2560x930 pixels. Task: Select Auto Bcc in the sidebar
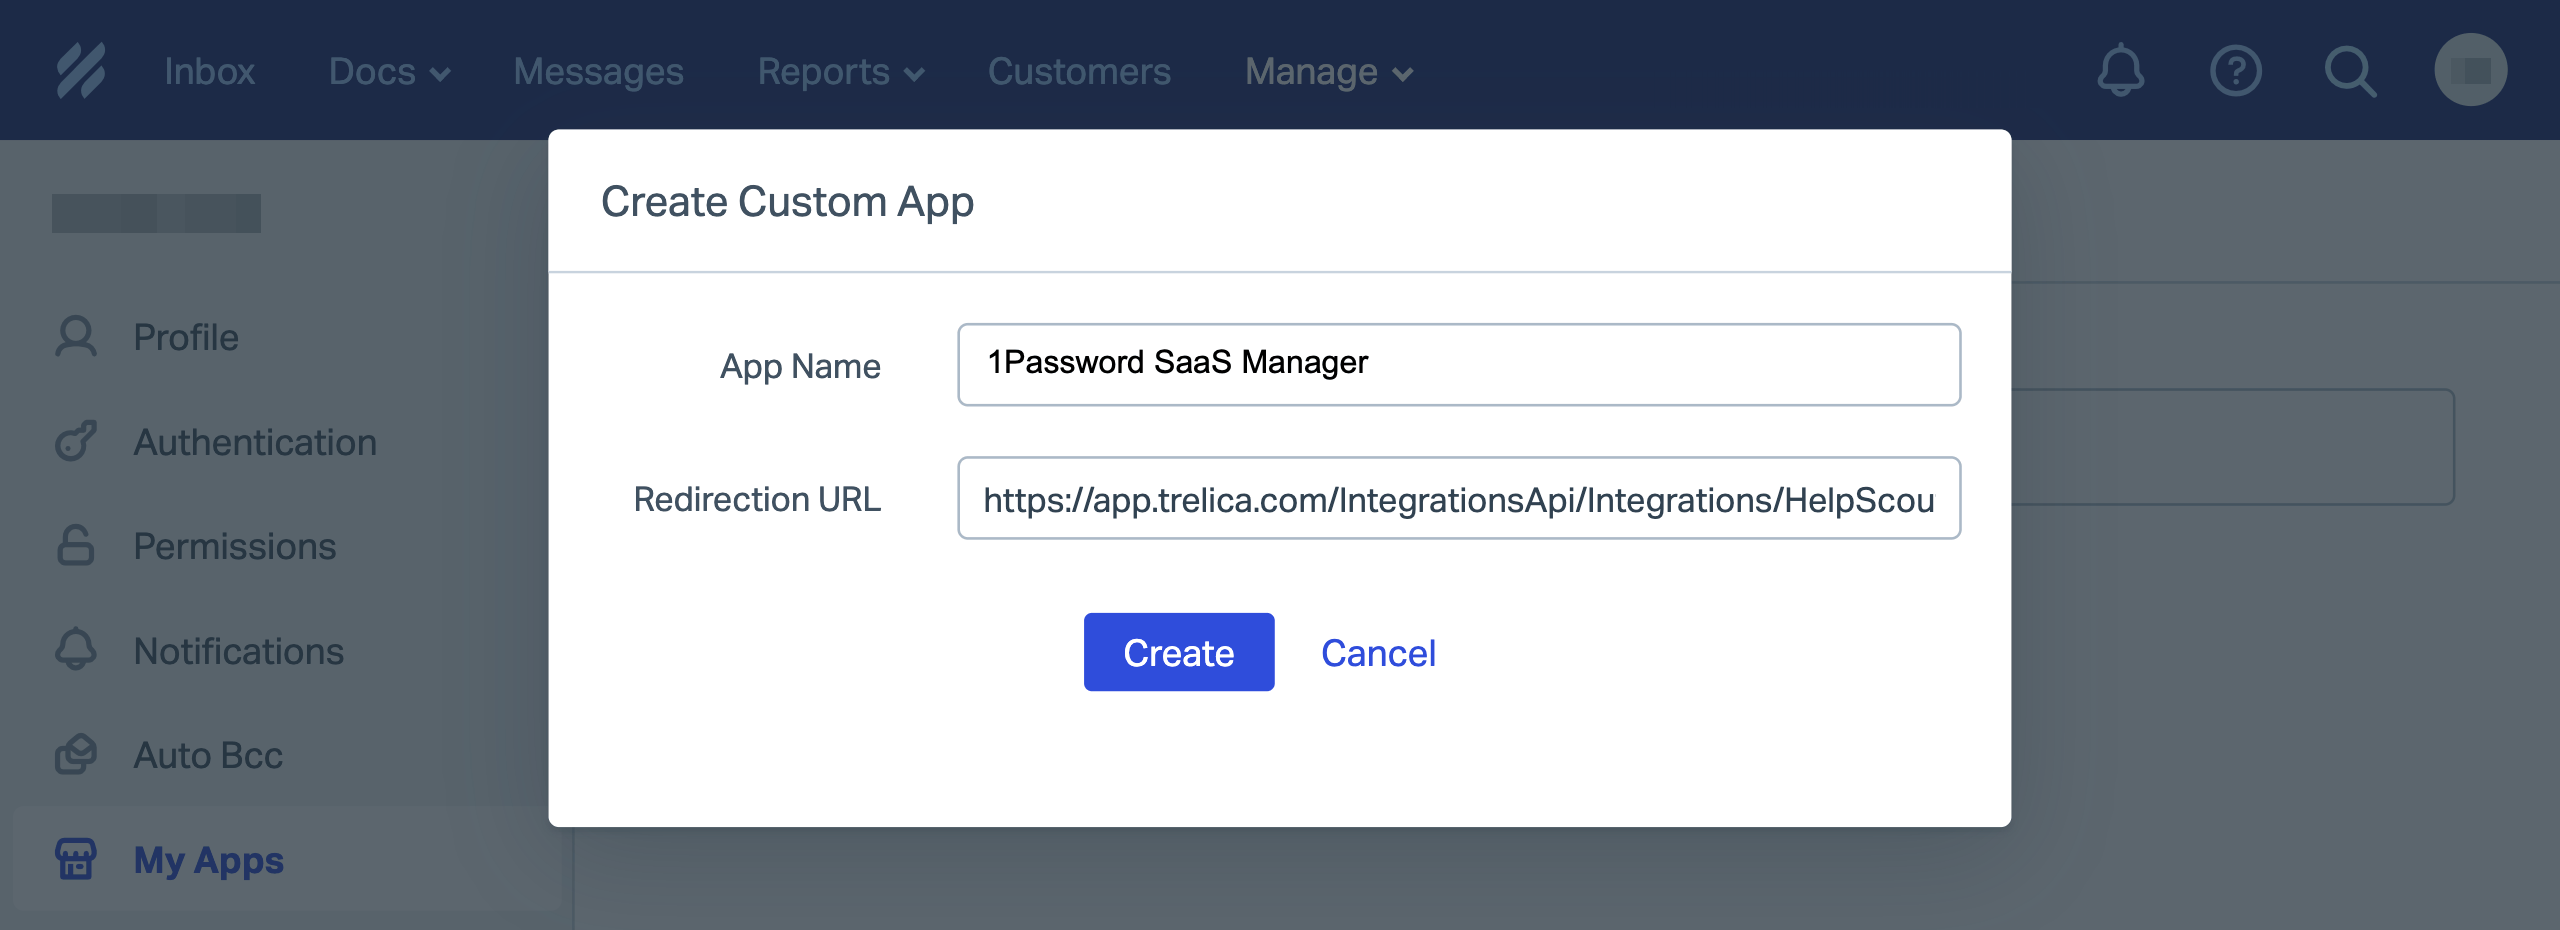208,754
